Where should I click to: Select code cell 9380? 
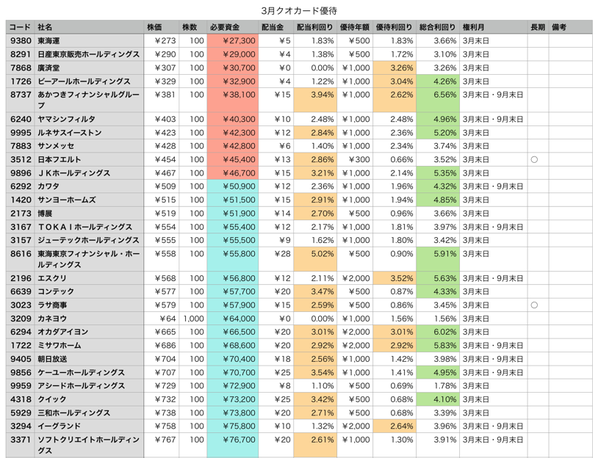21,41
